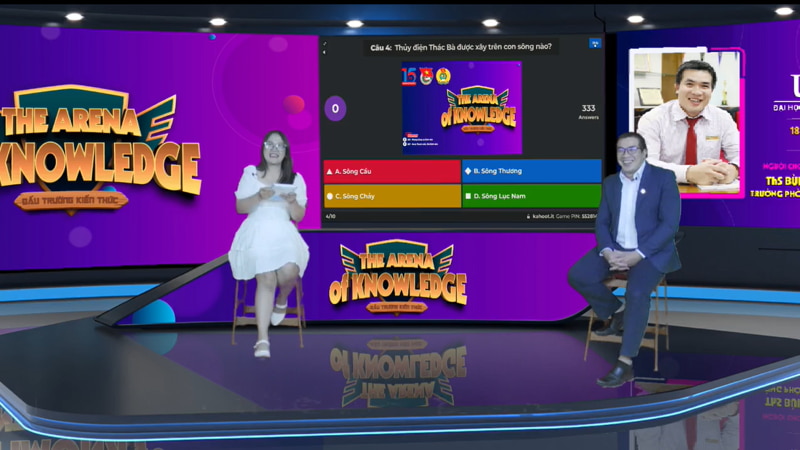The image size is (800, 450).
Task: Click the blue diamond answer icon
Action: pos(468,171)
